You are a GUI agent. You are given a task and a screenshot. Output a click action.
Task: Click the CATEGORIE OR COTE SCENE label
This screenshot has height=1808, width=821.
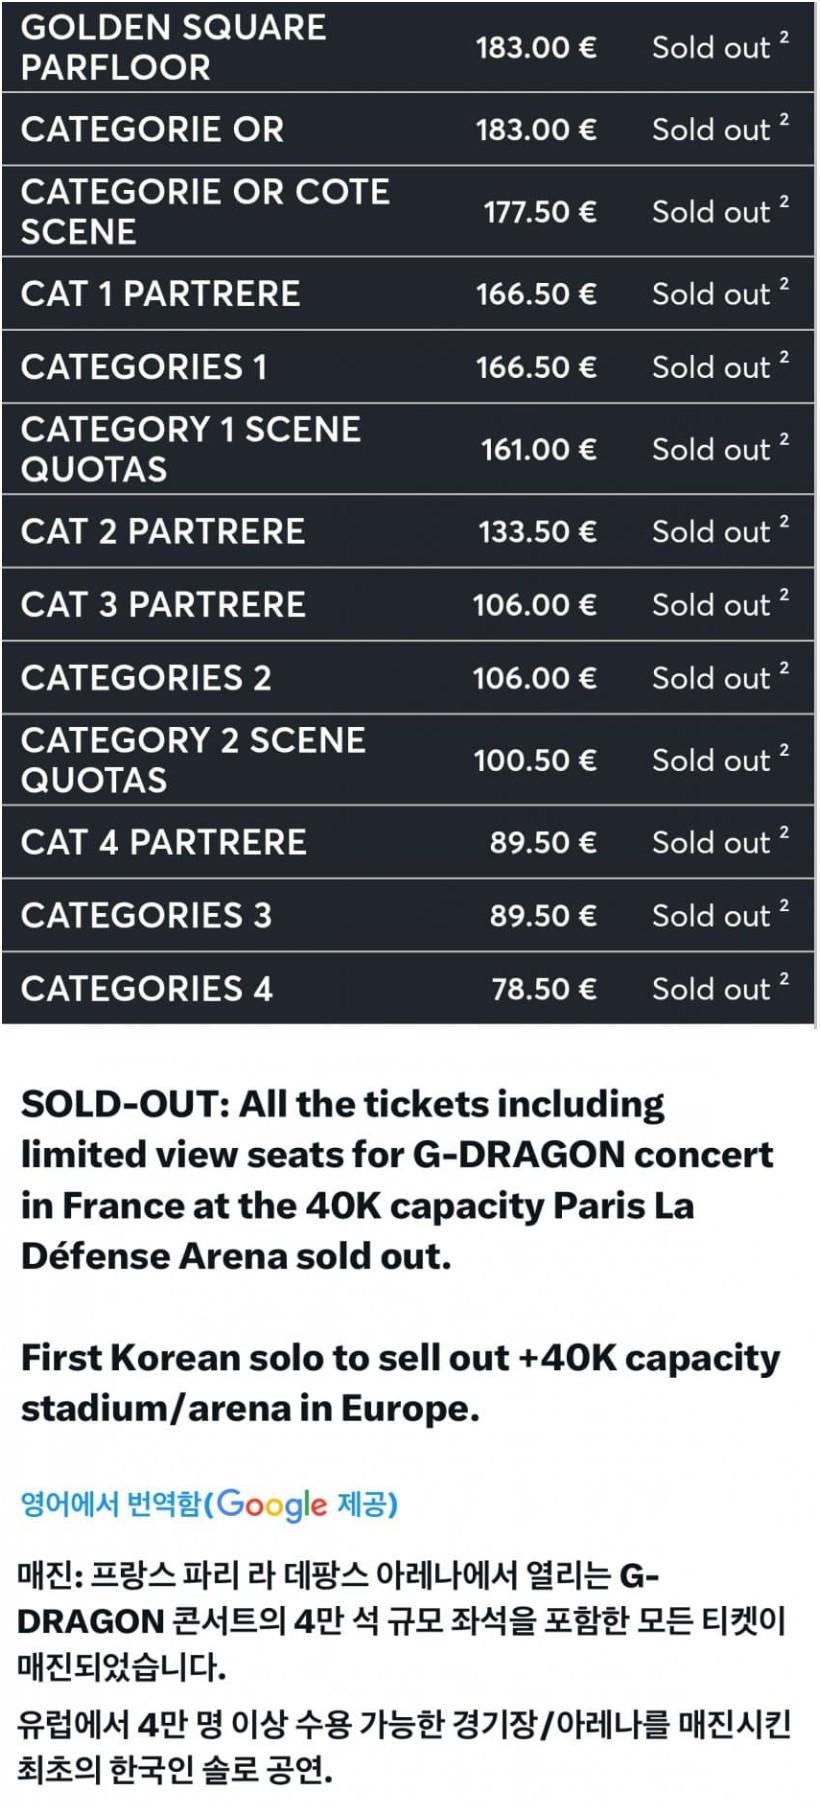click(x=205, y=211)
